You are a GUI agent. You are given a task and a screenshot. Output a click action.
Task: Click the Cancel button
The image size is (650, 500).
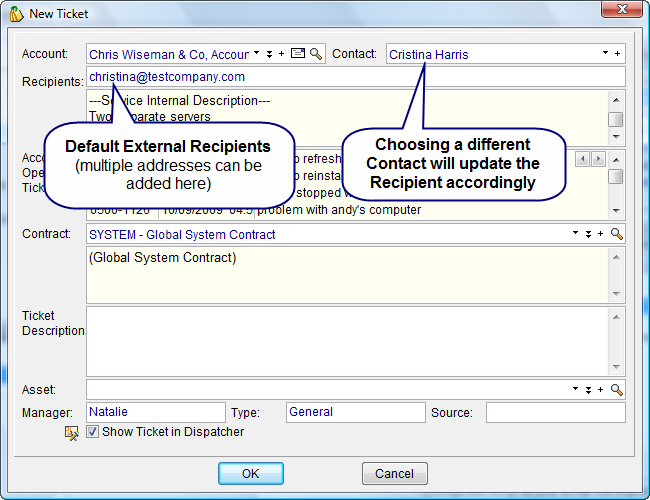(394, 473)
